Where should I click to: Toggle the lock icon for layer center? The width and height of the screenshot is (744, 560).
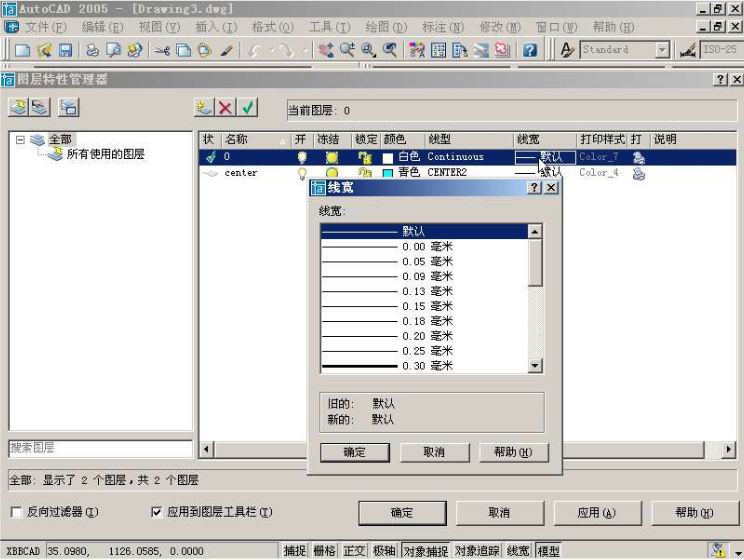(x=364, y=174)
